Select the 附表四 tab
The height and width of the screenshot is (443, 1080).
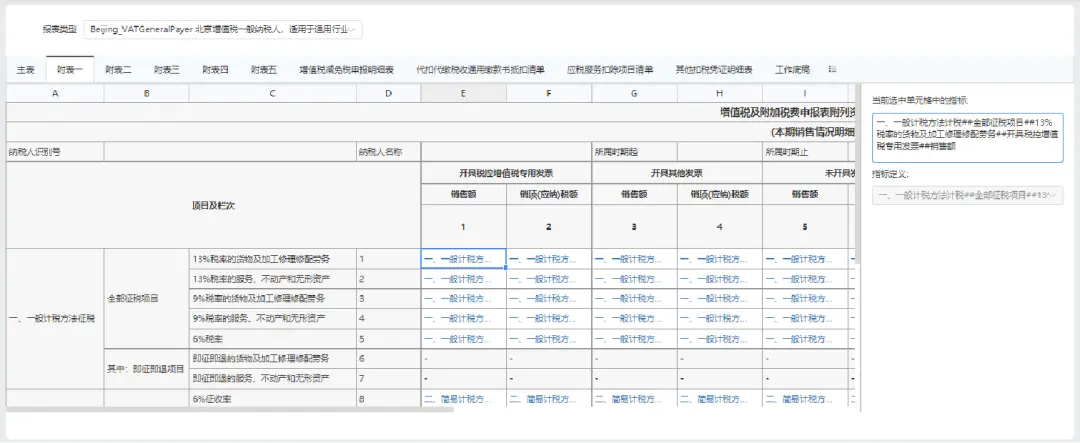[x=216, y=70]
